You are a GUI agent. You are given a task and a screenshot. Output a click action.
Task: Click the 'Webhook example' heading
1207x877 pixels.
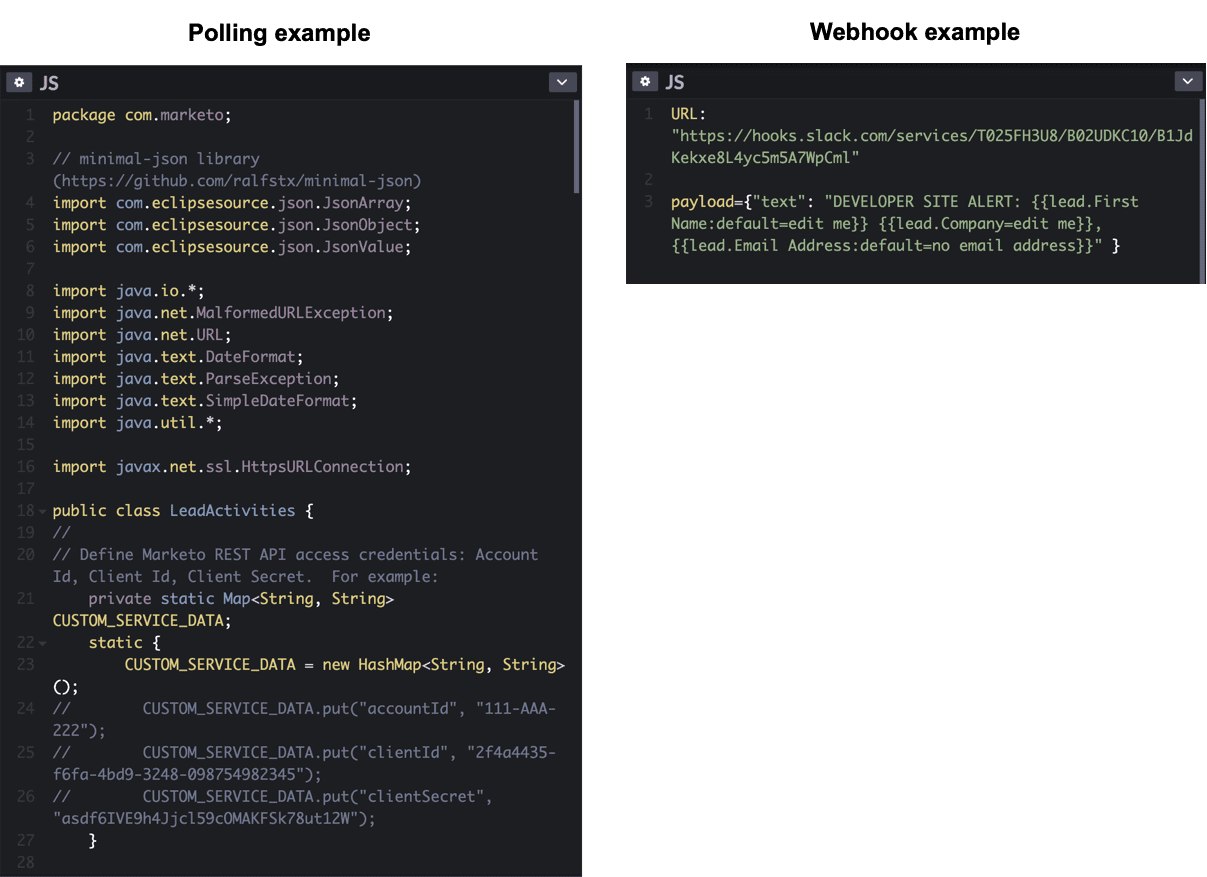[915, 32]
